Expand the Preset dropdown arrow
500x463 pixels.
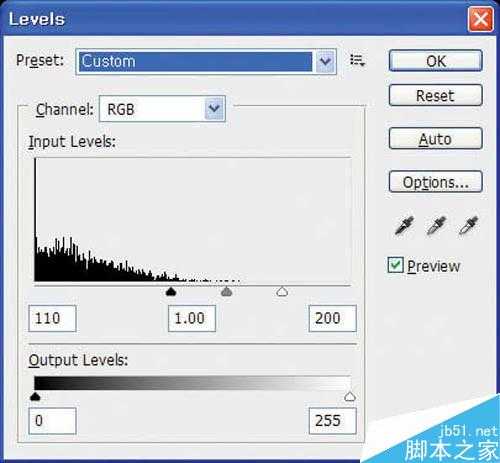pos(325,61)
